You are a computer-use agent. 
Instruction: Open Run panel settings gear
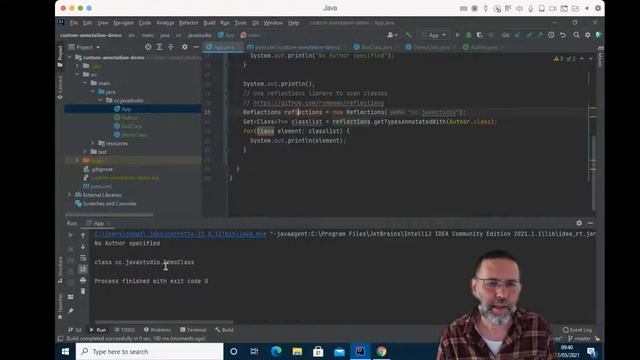[579, 223]
